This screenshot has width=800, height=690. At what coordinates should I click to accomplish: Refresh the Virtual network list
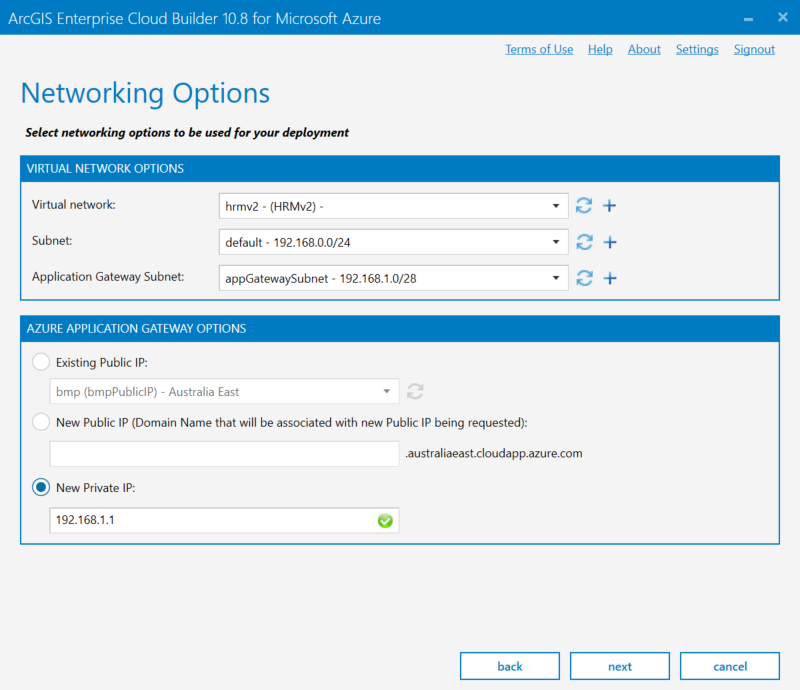(x=584, y=206)
